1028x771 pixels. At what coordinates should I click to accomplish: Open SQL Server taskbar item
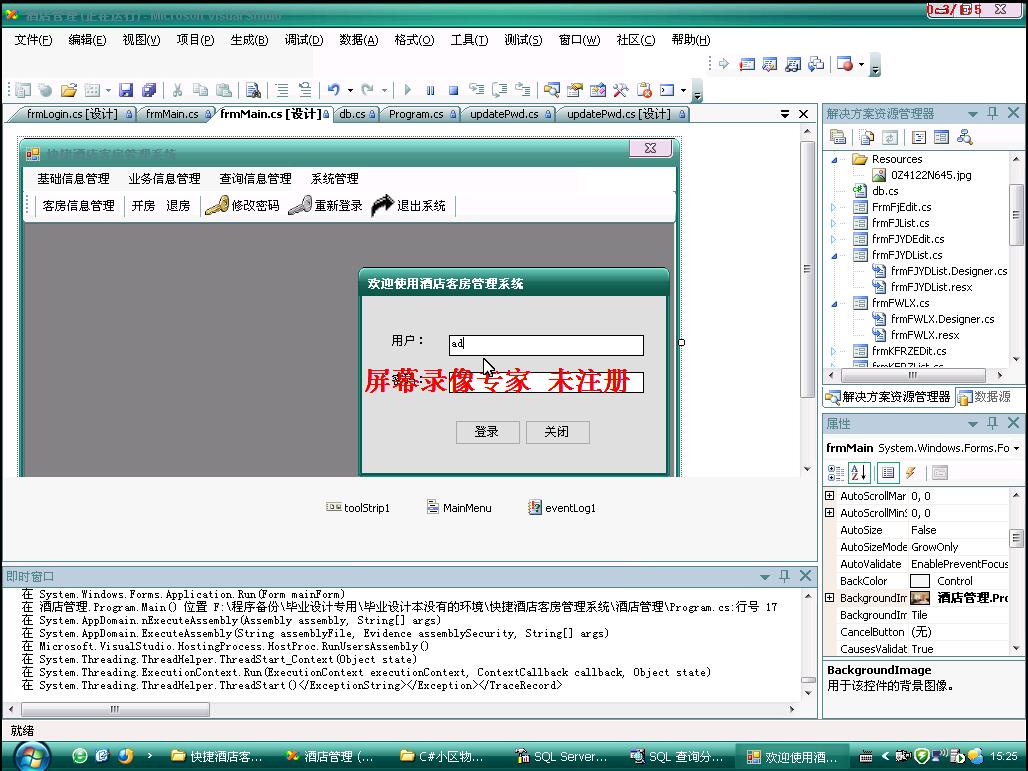coord(561,756)
